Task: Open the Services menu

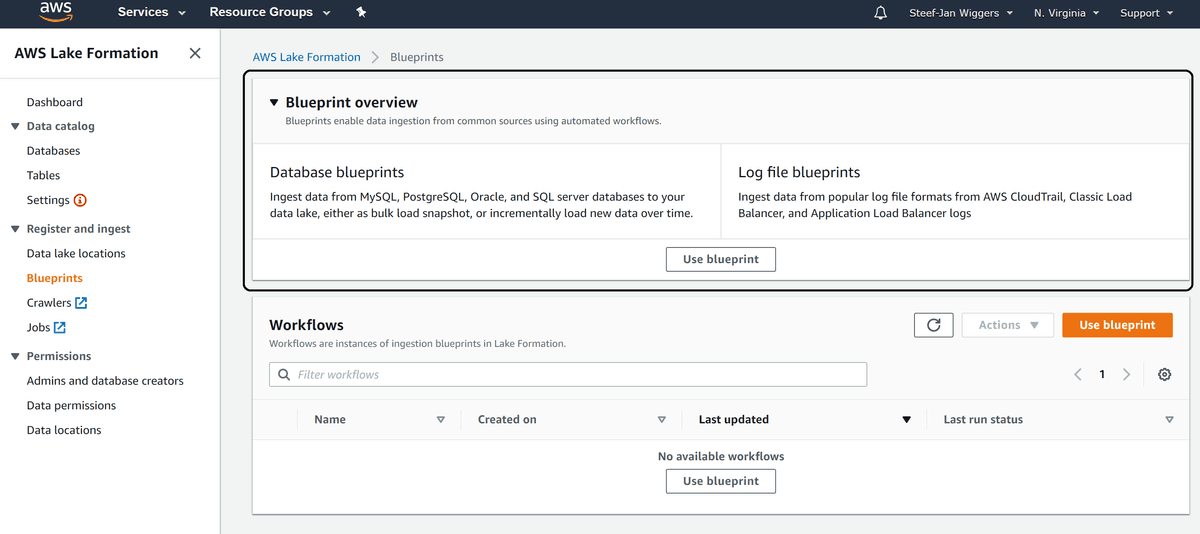Action: pos(152,13)
